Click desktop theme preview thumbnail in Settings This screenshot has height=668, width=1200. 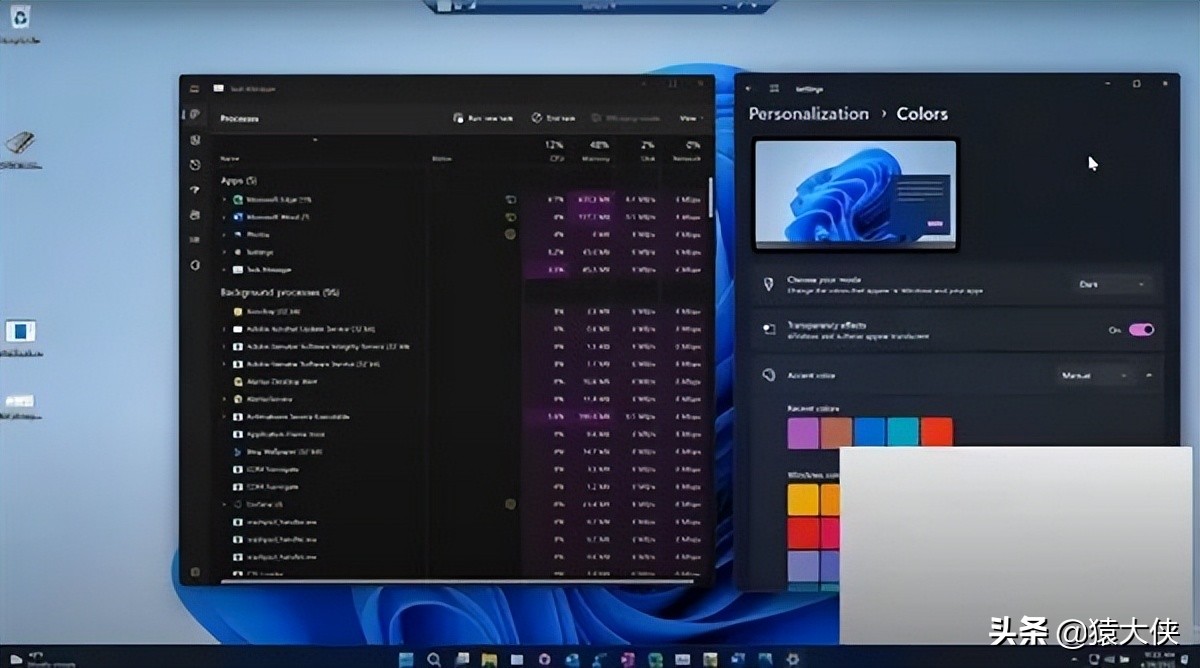pos(855,194)
